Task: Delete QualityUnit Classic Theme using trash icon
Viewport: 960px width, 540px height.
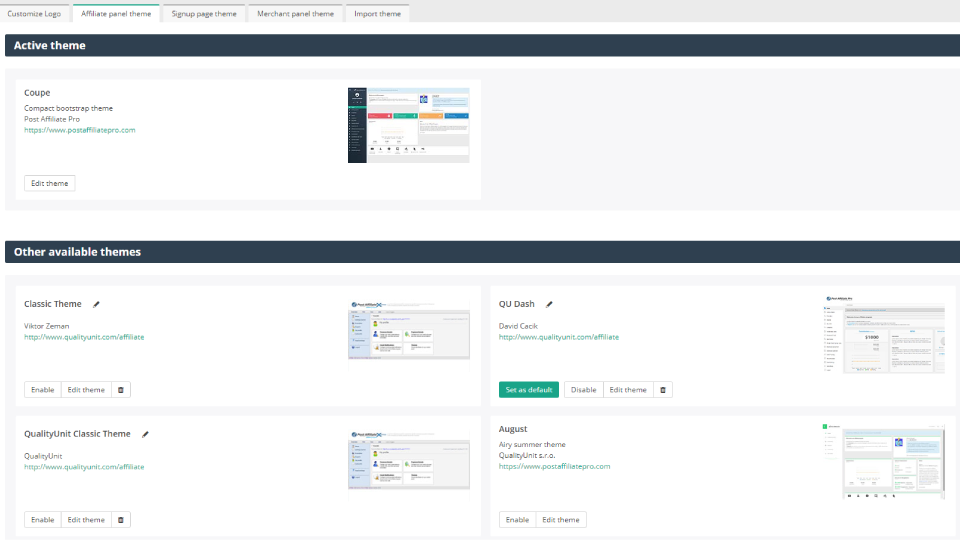Action: point(120,520)
